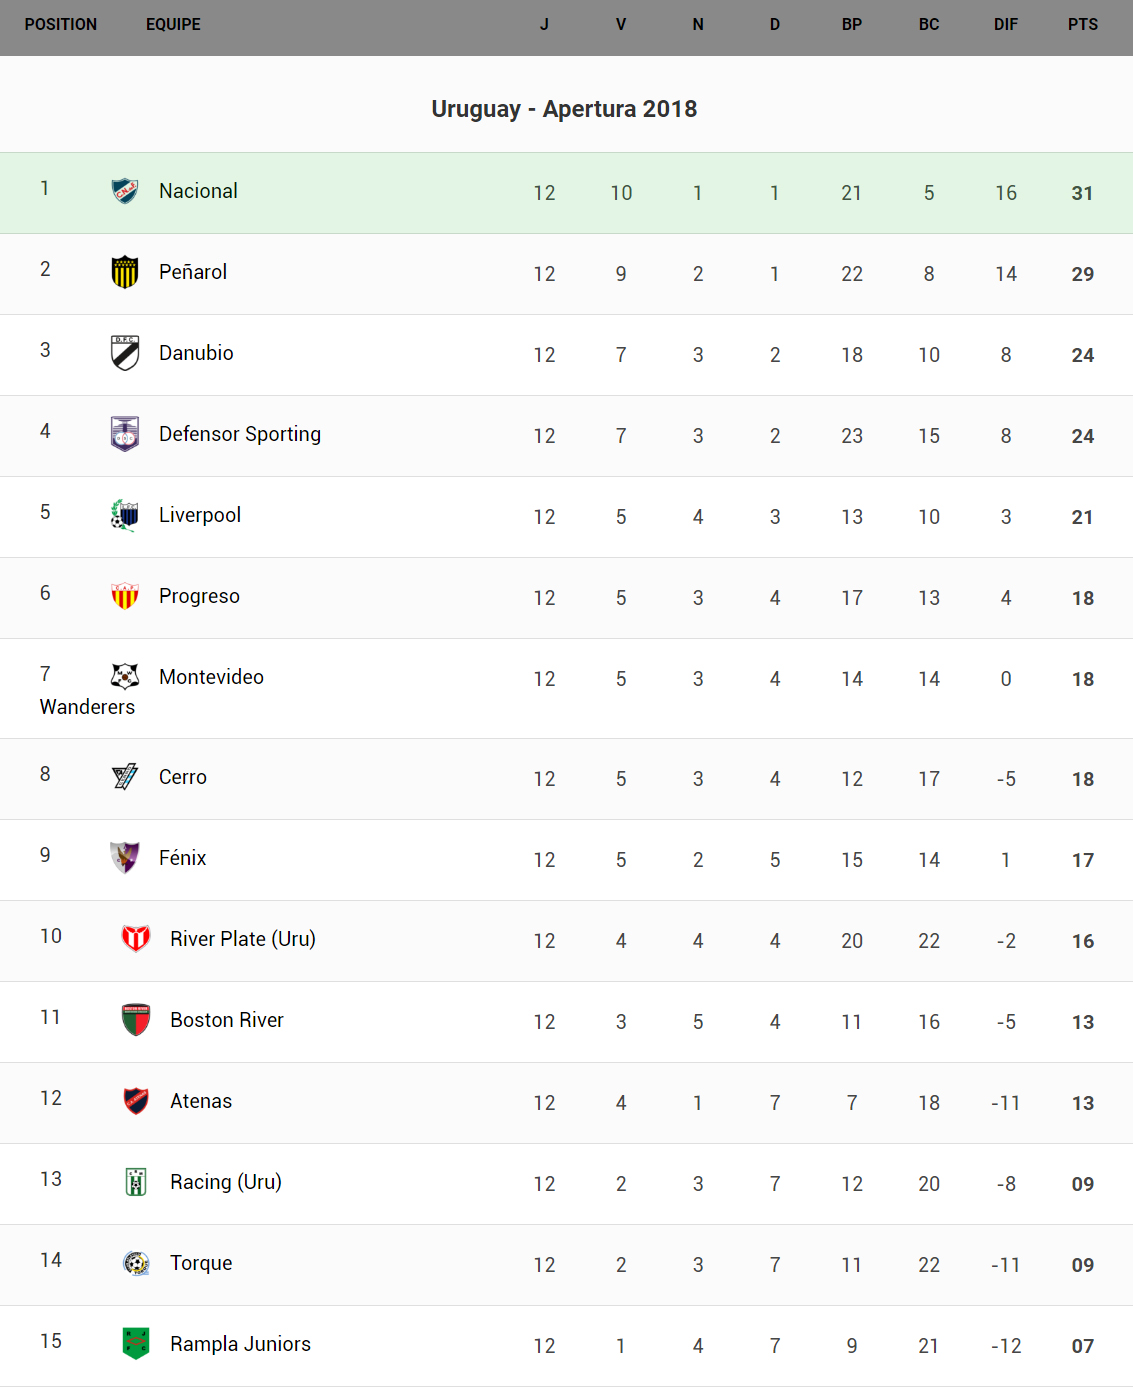1133x1396 pixels.
Task: Click the Peñarol yellow-black striped crest
Action: coord(125,272)
